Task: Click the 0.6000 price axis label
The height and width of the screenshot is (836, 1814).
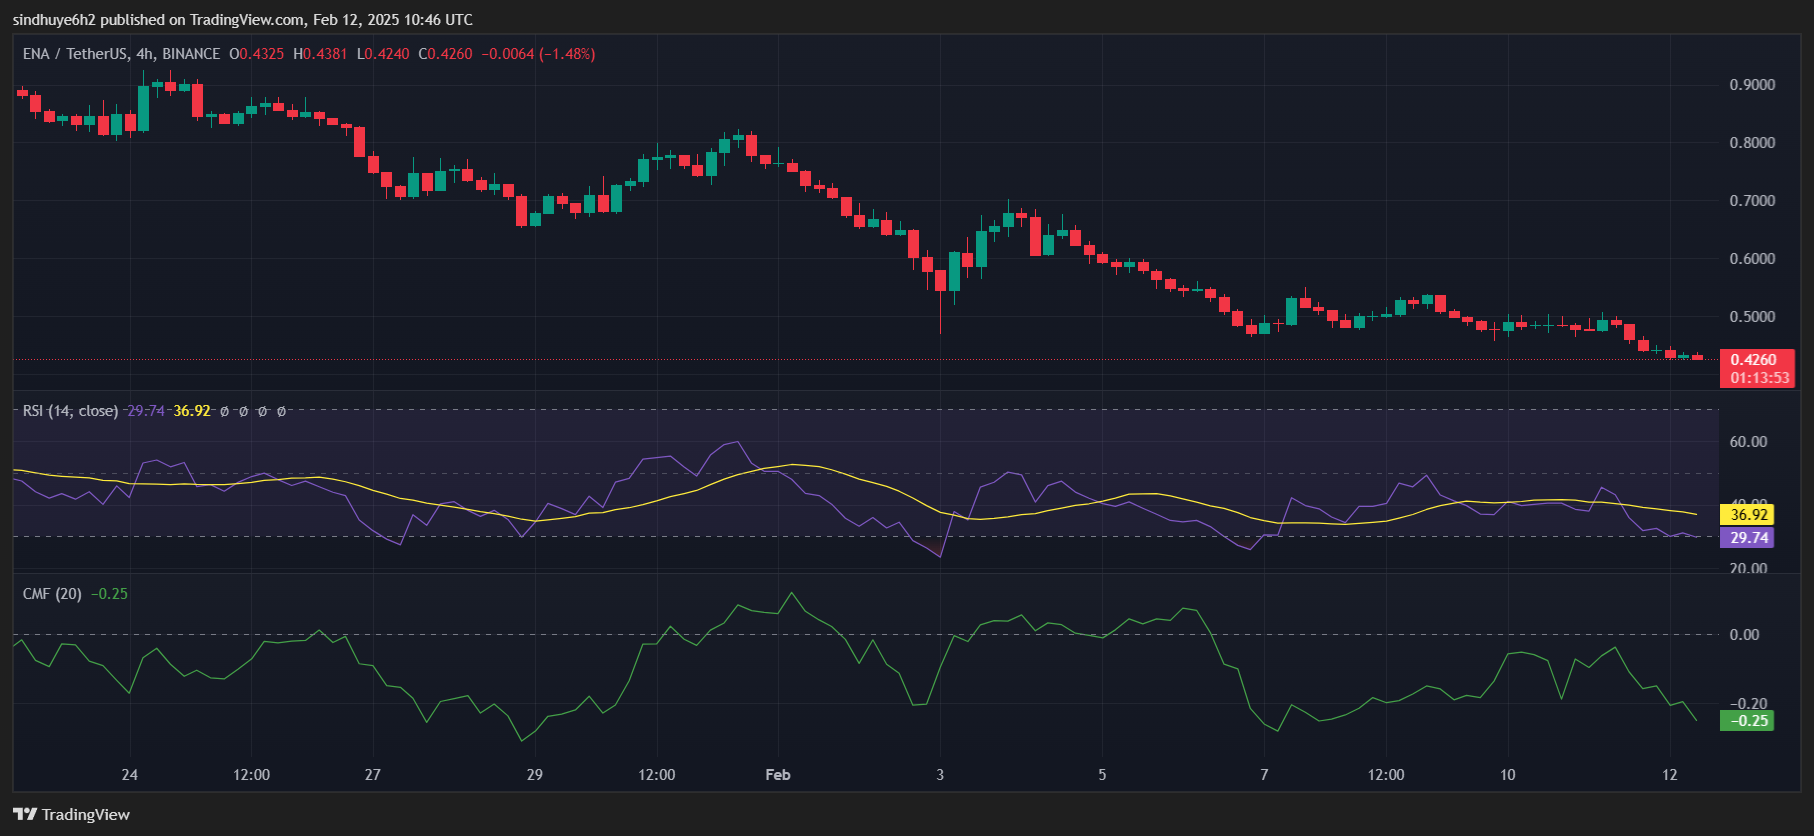Action: click(x=1752, y=259)
